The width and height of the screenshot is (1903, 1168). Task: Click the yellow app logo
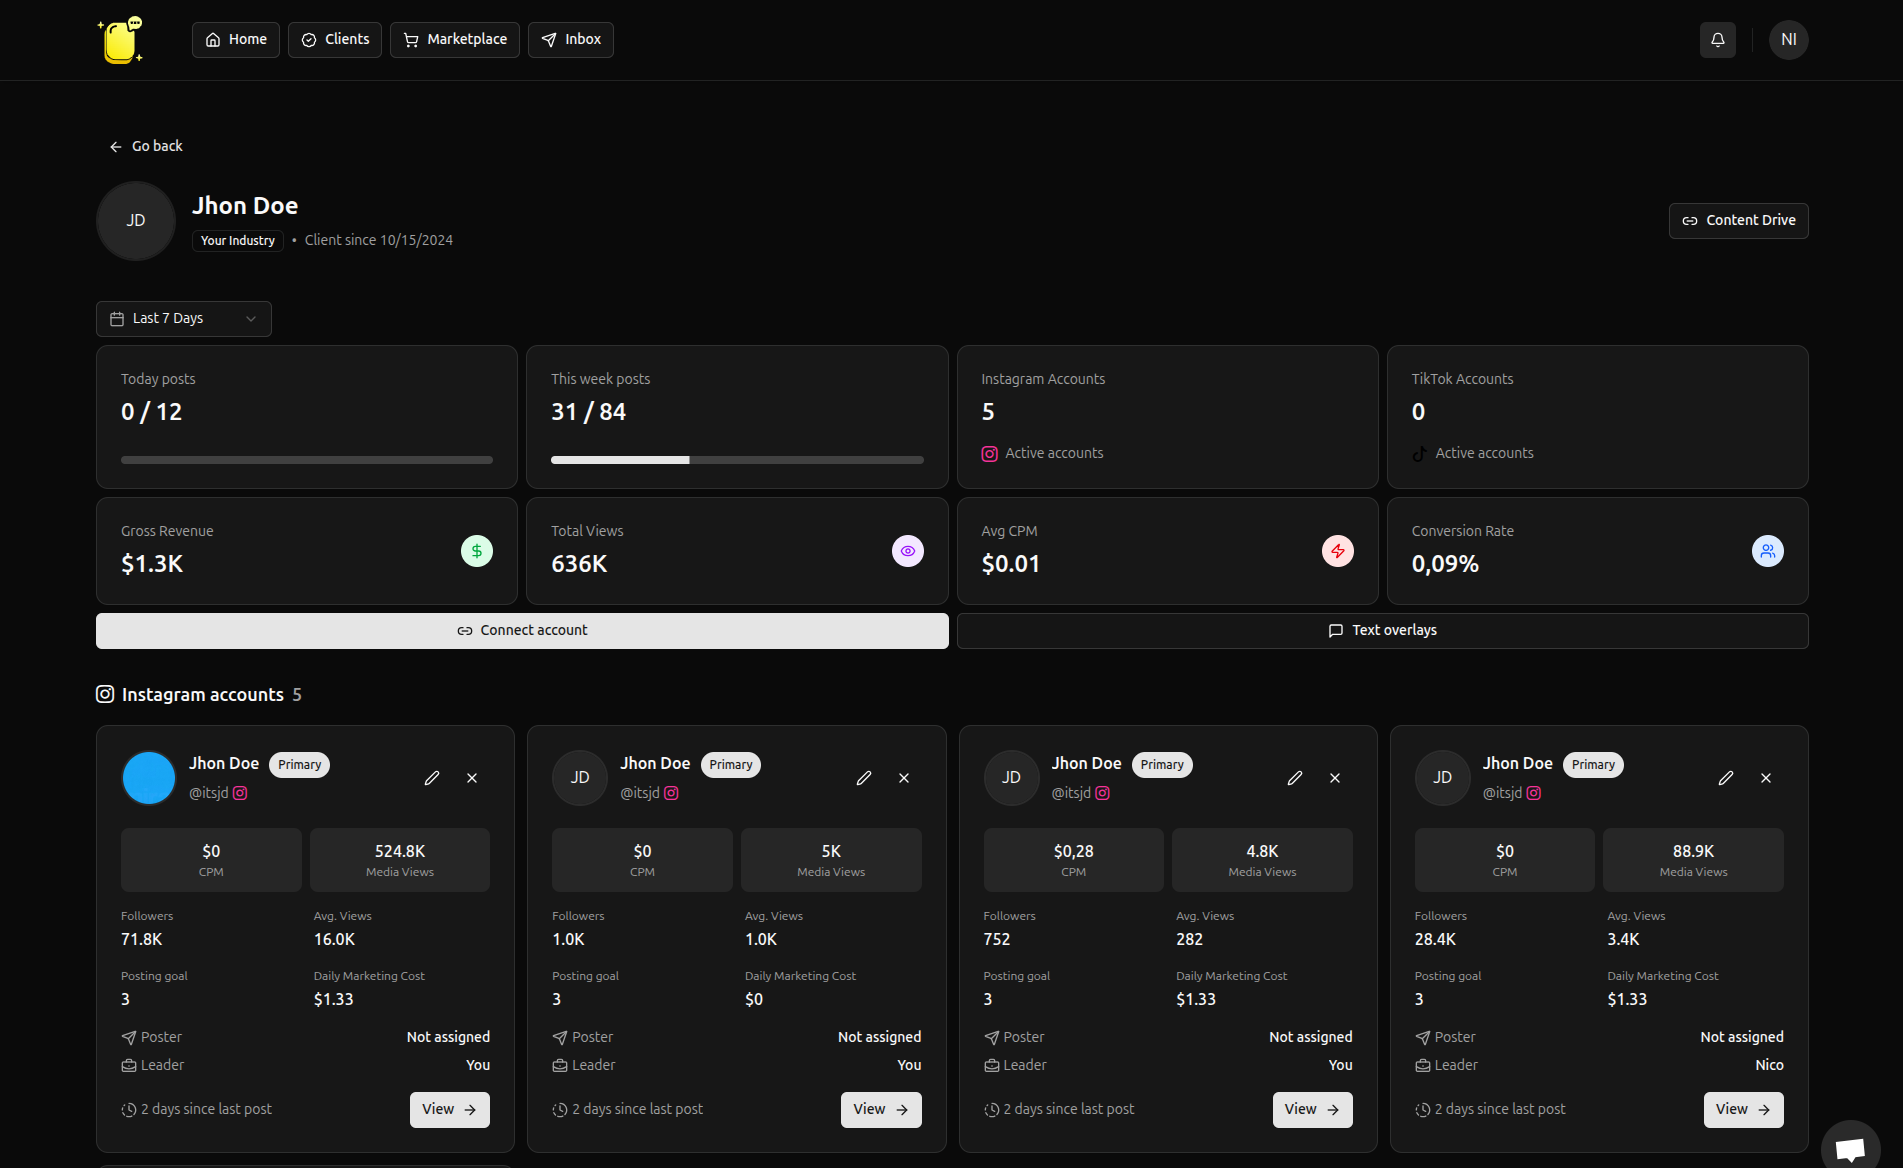tap(121, 40)
